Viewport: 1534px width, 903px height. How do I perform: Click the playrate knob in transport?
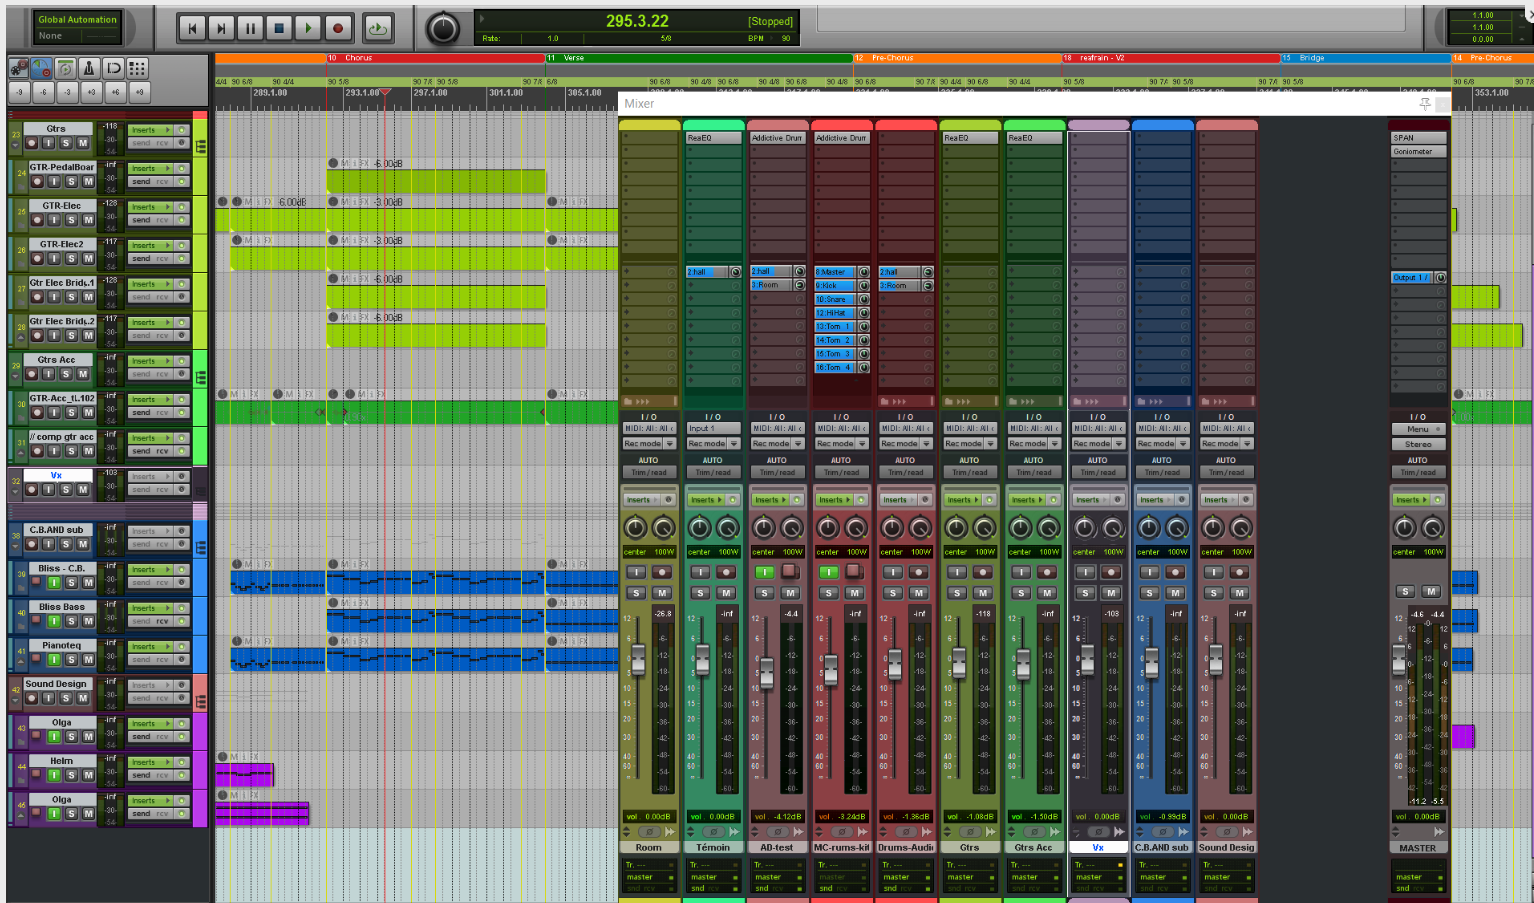[x=442, y=29]
